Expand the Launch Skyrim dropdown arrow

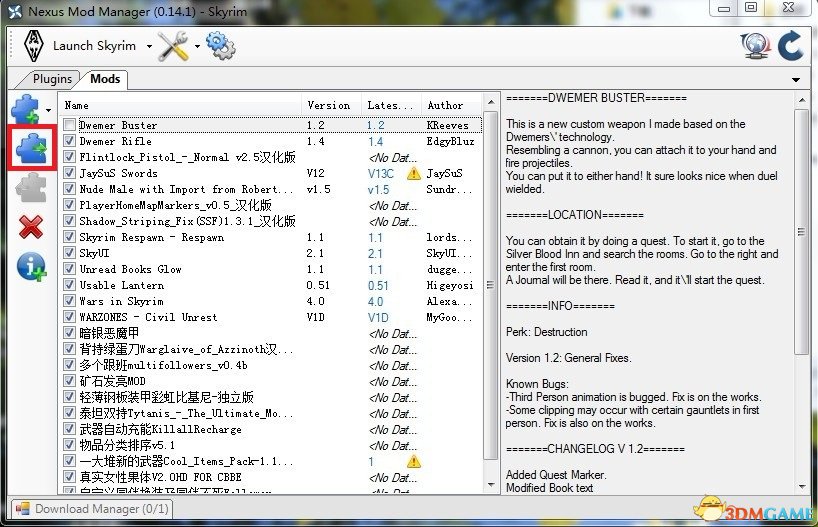click(149, 46)
